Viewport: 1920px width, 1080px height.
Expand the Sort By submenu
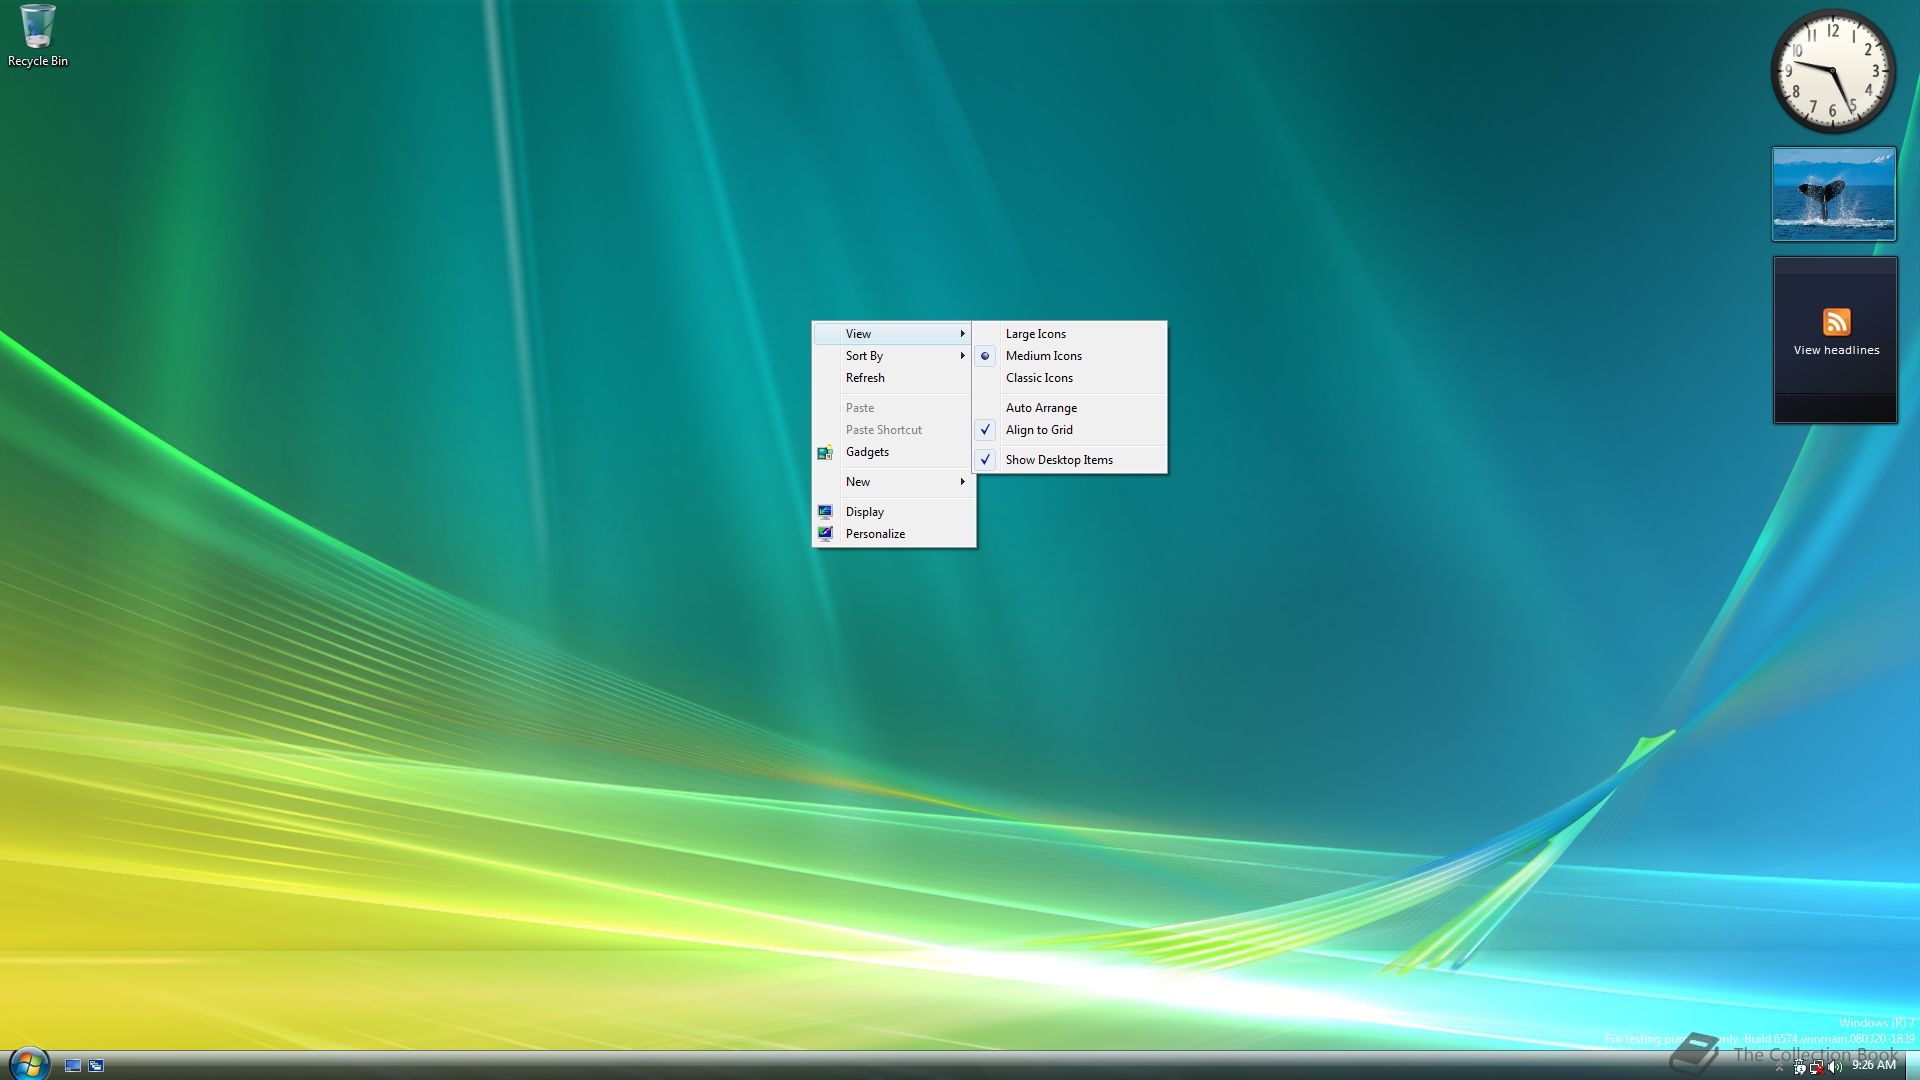pyautogui.click(x=894, y=356)
